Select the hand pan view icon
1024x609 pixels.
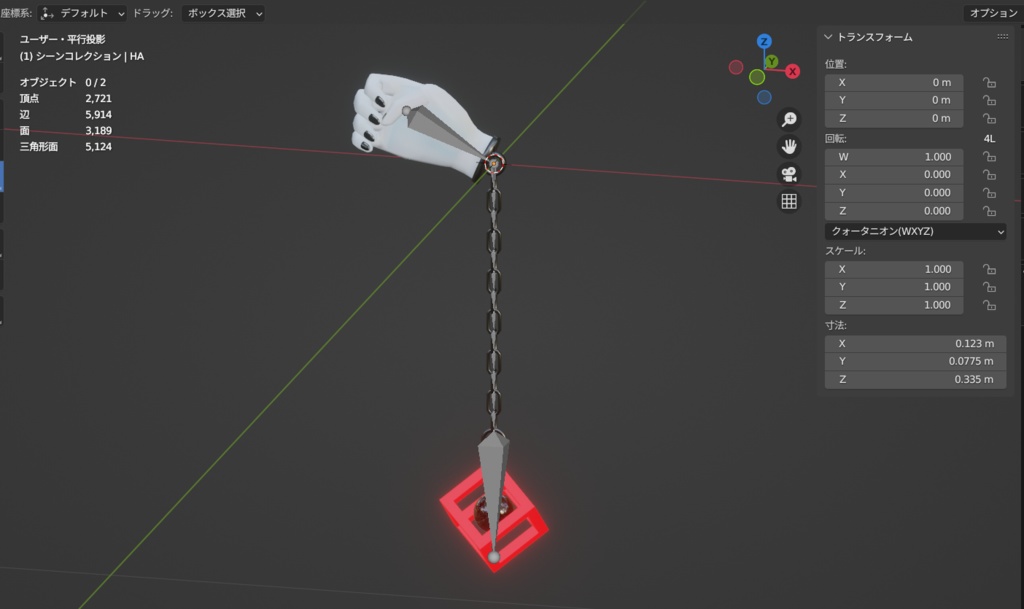point(789,147)
